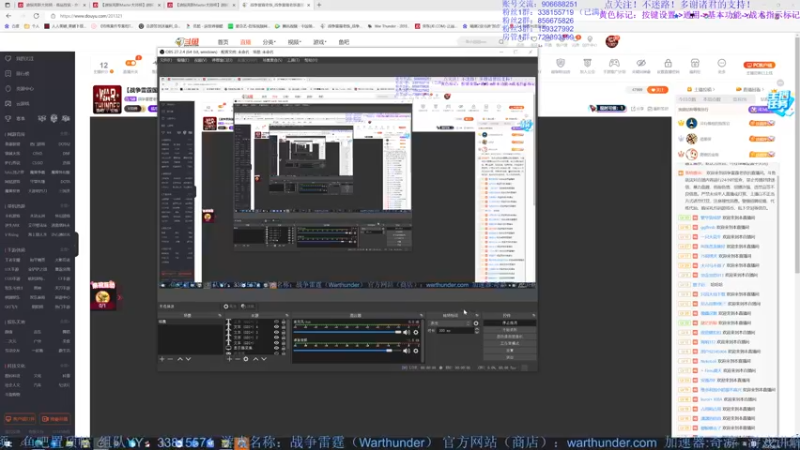800x450 pixels.
Task: Remove selected source in OBS sources panel
Action: 237,359
